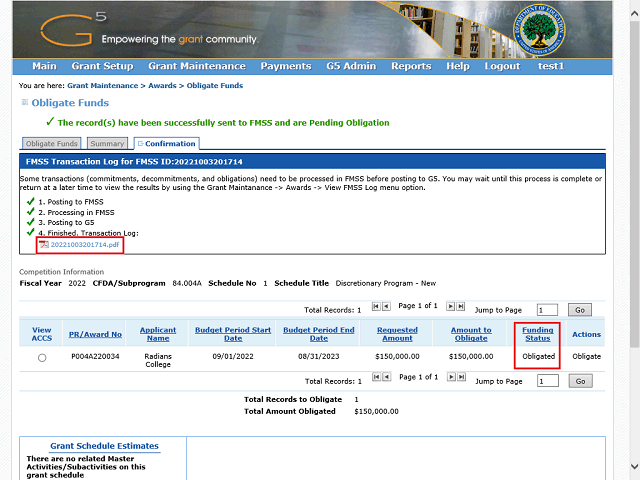
Task: Click the 09/01/2022 start date cell
Action: click(233, 356)
